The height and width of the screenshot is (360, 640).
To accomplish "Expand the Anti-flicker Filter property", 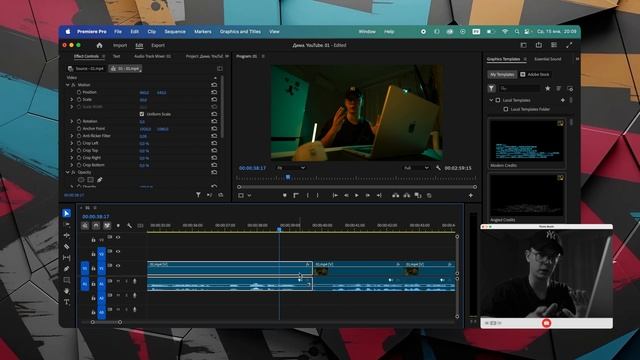I will (72, 136).
